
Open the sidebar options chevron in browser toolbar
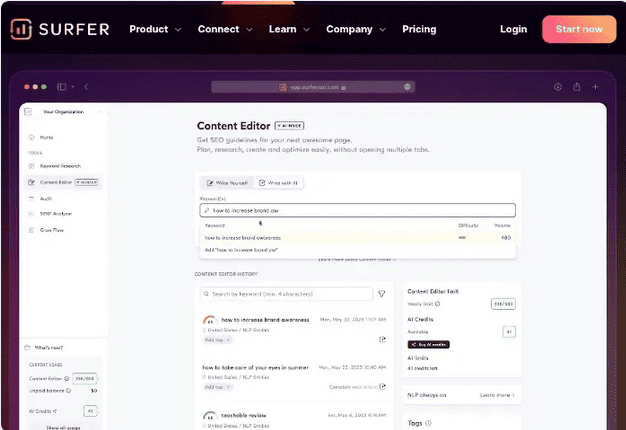pos(73,87)
